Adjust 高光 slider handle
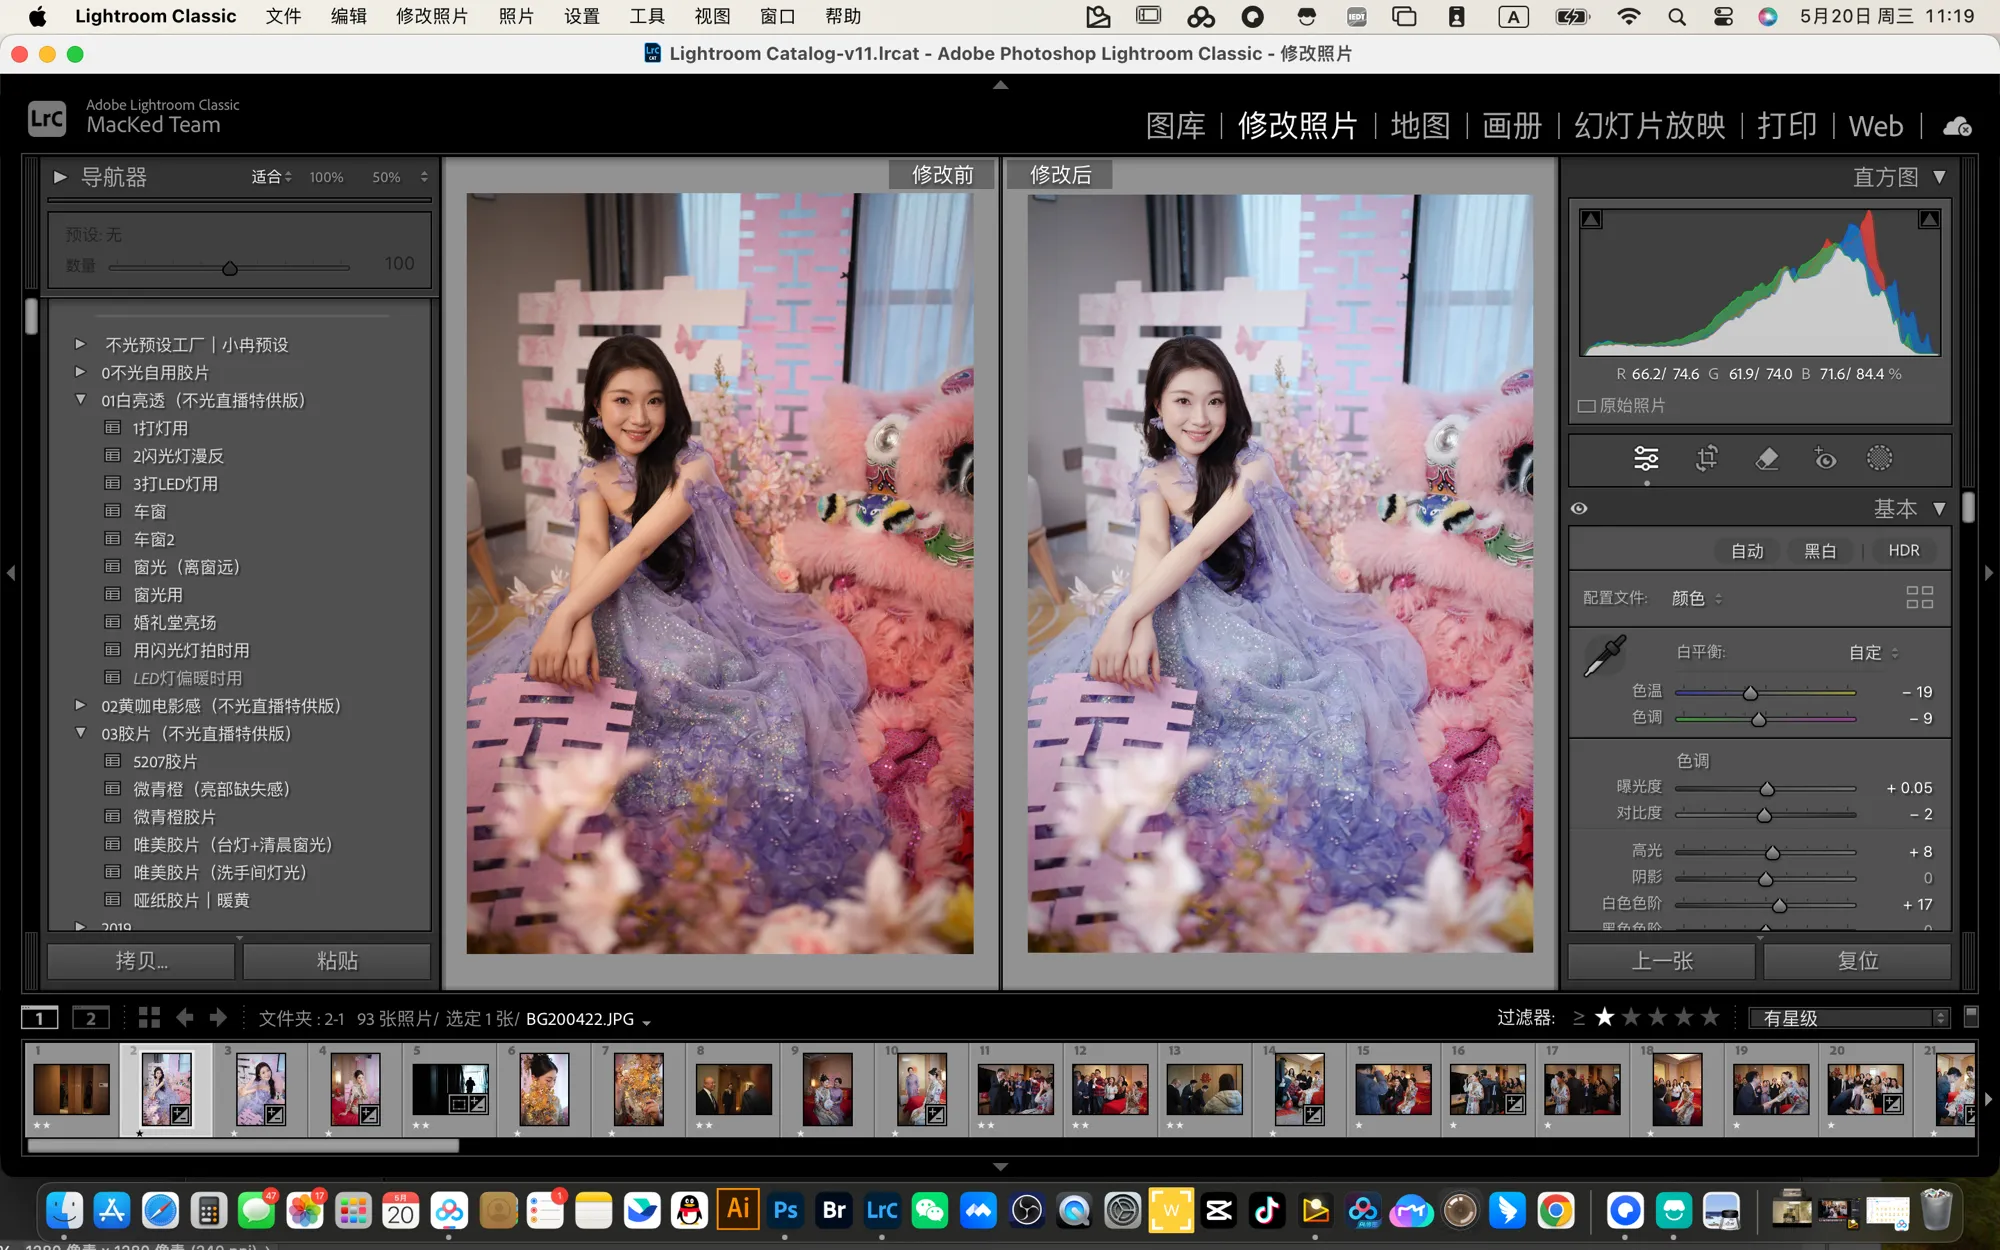 1772,853
